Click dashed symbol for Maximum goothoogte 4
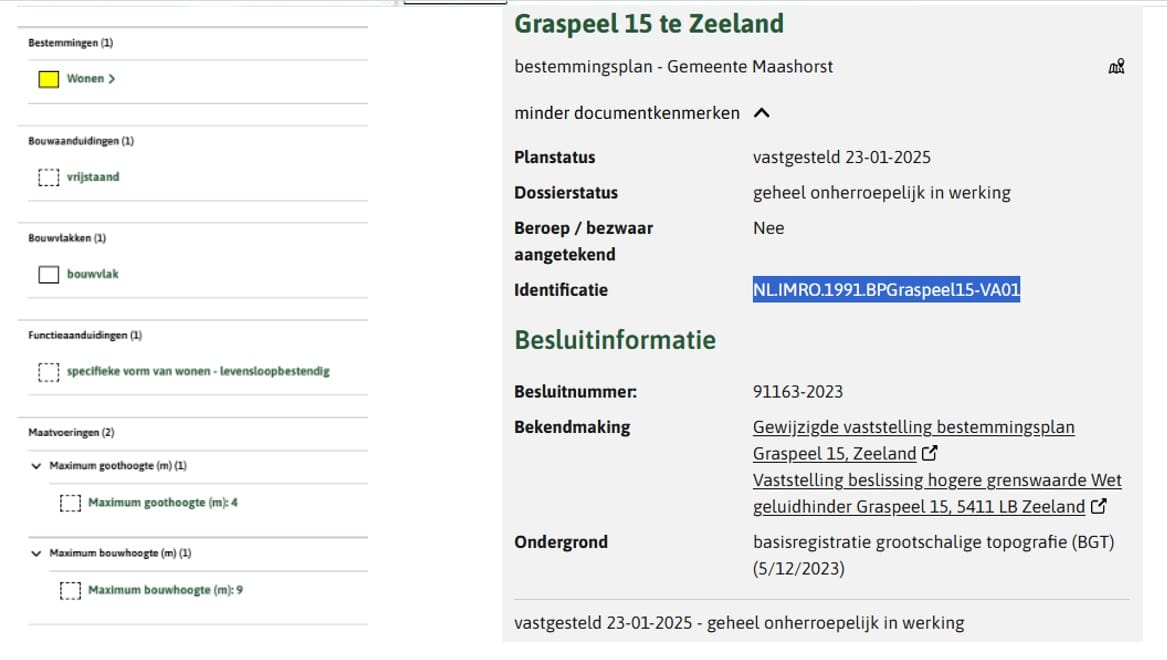This screenshot has height=660, width=1167. [70, 503]
